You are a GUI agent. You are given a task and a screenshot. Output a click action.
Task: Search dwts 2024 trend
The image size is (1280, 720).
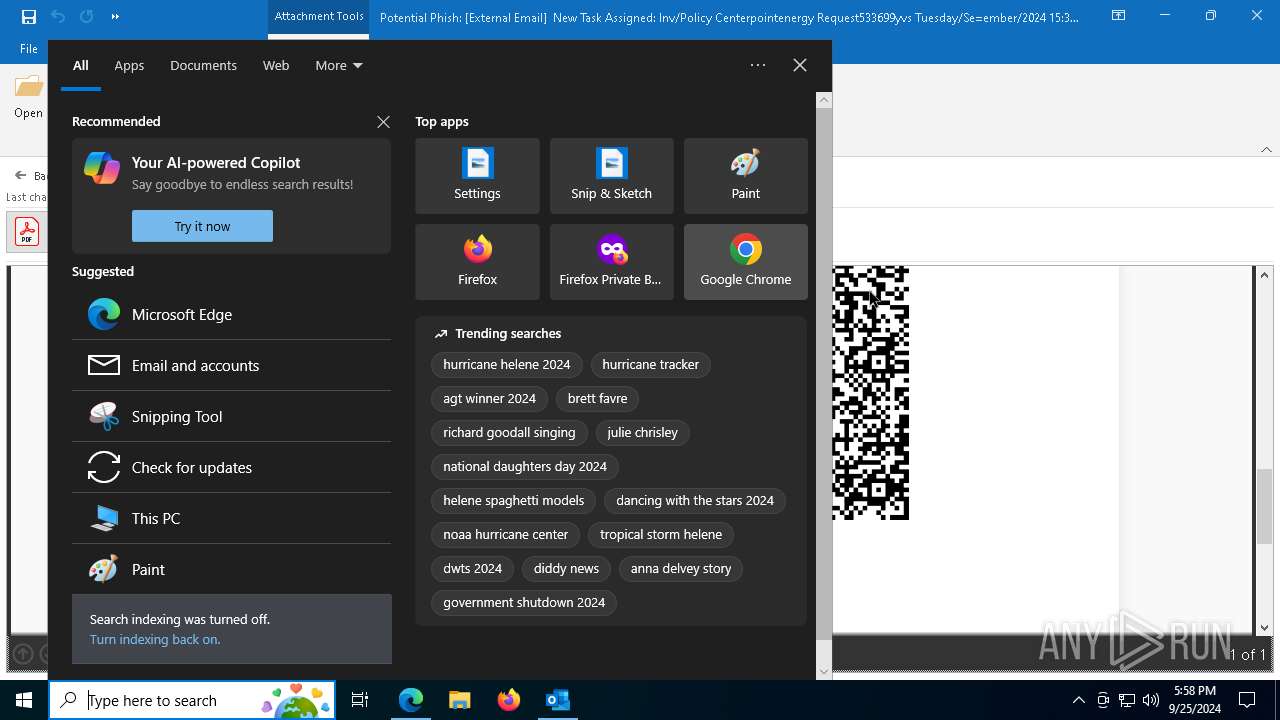click(x=473, y=568)
